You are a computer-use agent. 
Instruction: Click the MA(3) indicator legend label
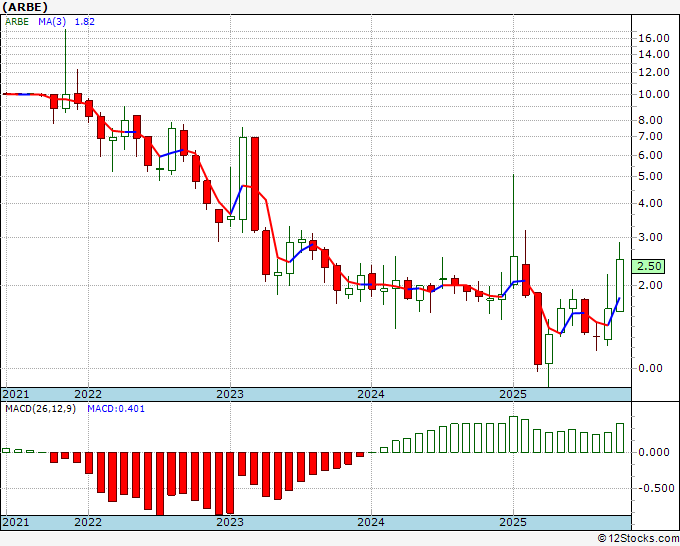pos(52,21)
